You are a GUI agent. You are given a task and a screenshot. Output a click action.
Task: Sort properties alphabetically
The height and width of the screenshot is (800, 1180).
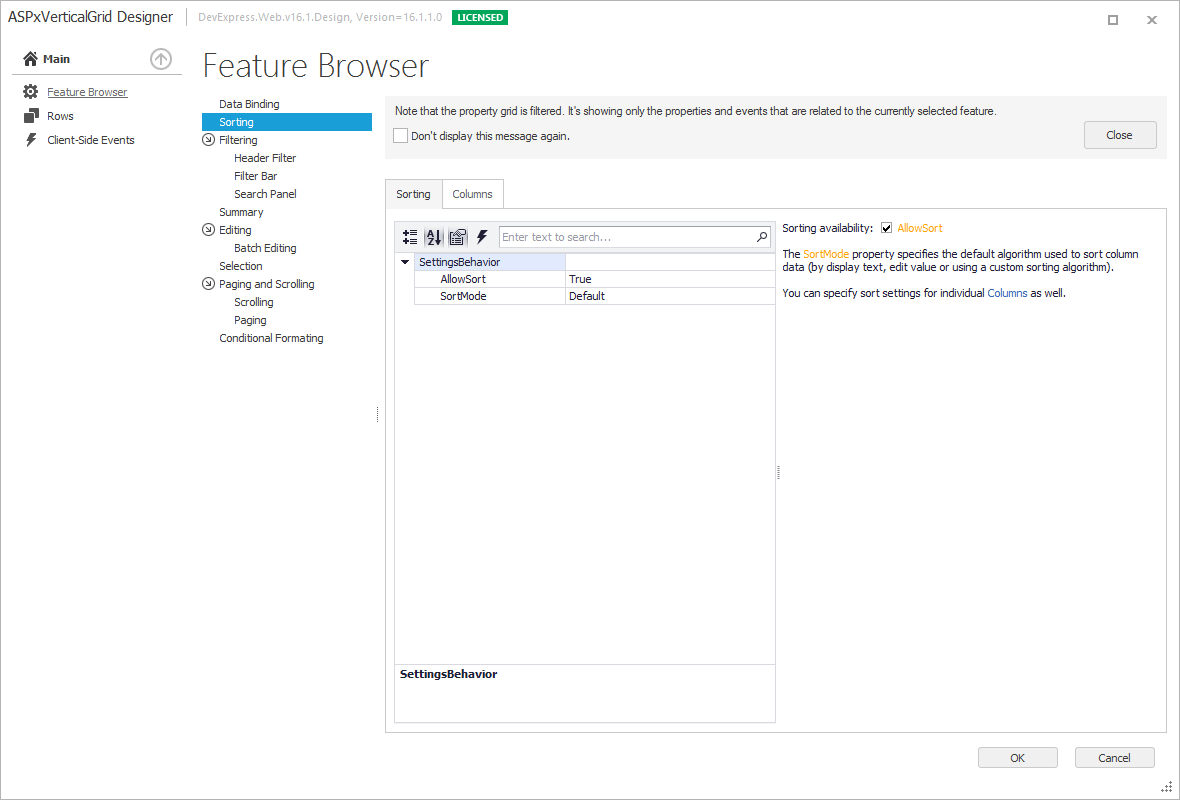pos(432,237)
